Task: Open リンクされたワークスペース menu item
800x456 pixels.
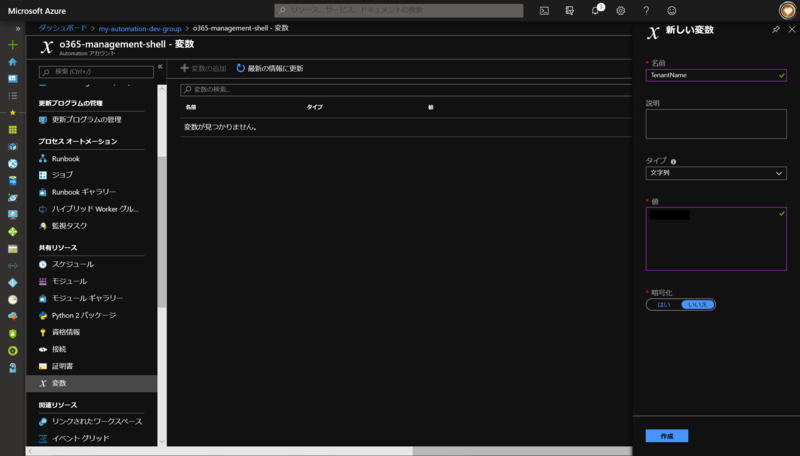Action: pyautogui.click(x=92, y=422)
